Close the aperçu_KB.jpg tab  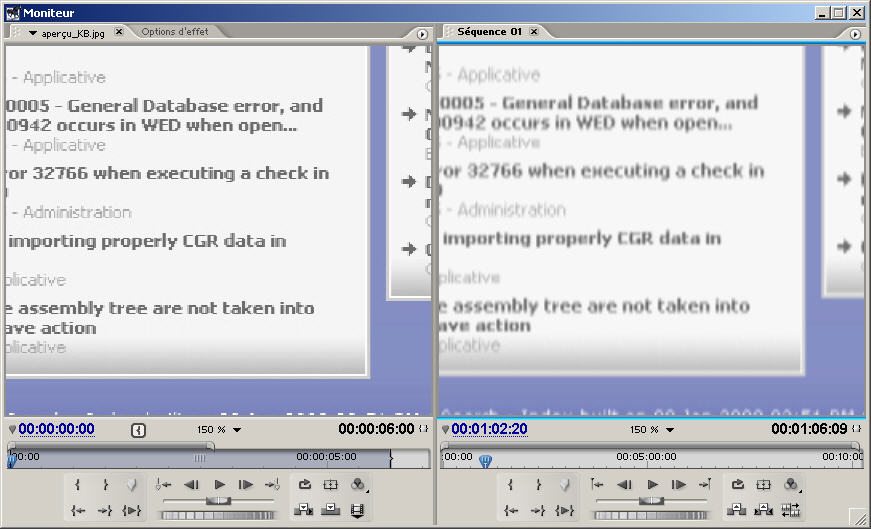tap(118, 32)
